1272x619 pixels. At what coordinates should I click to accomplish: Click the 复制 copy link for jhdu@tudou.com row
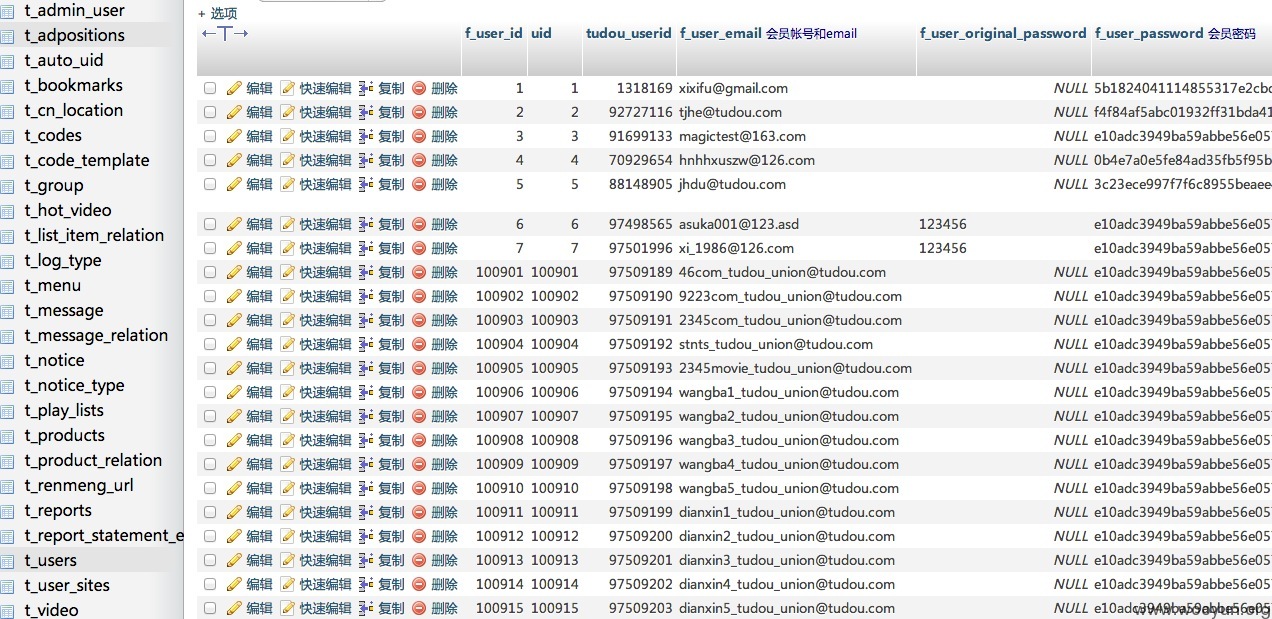pyautogui.click(x=391, y=184)
